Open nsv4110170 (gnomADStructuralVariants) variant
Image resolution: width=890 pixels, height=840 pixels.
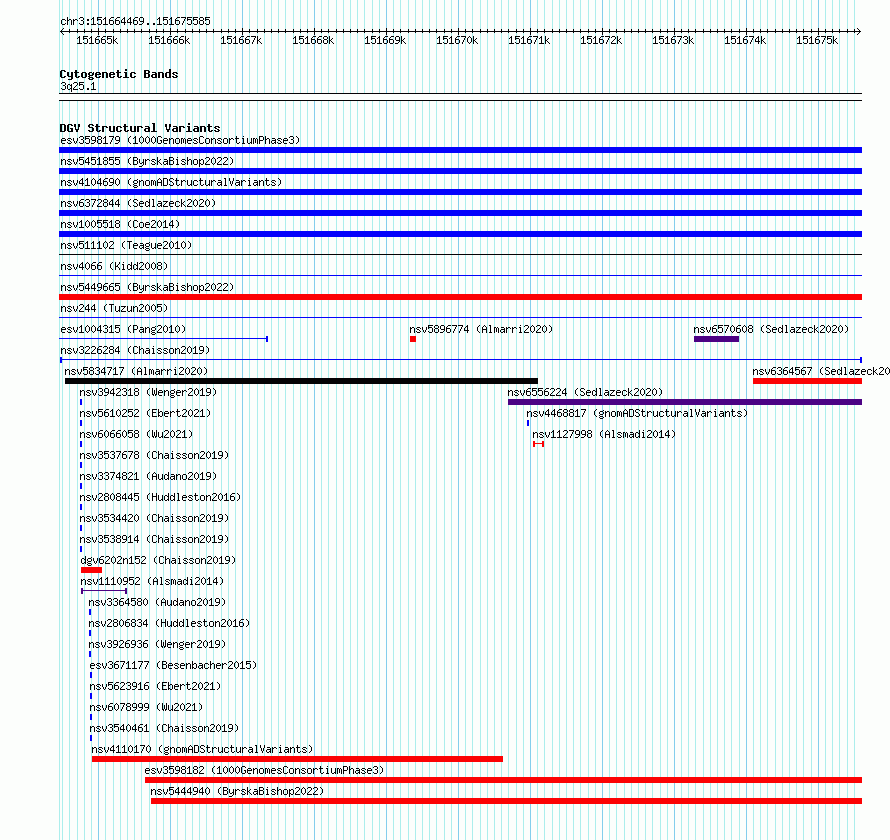click(x=202, y=749)
